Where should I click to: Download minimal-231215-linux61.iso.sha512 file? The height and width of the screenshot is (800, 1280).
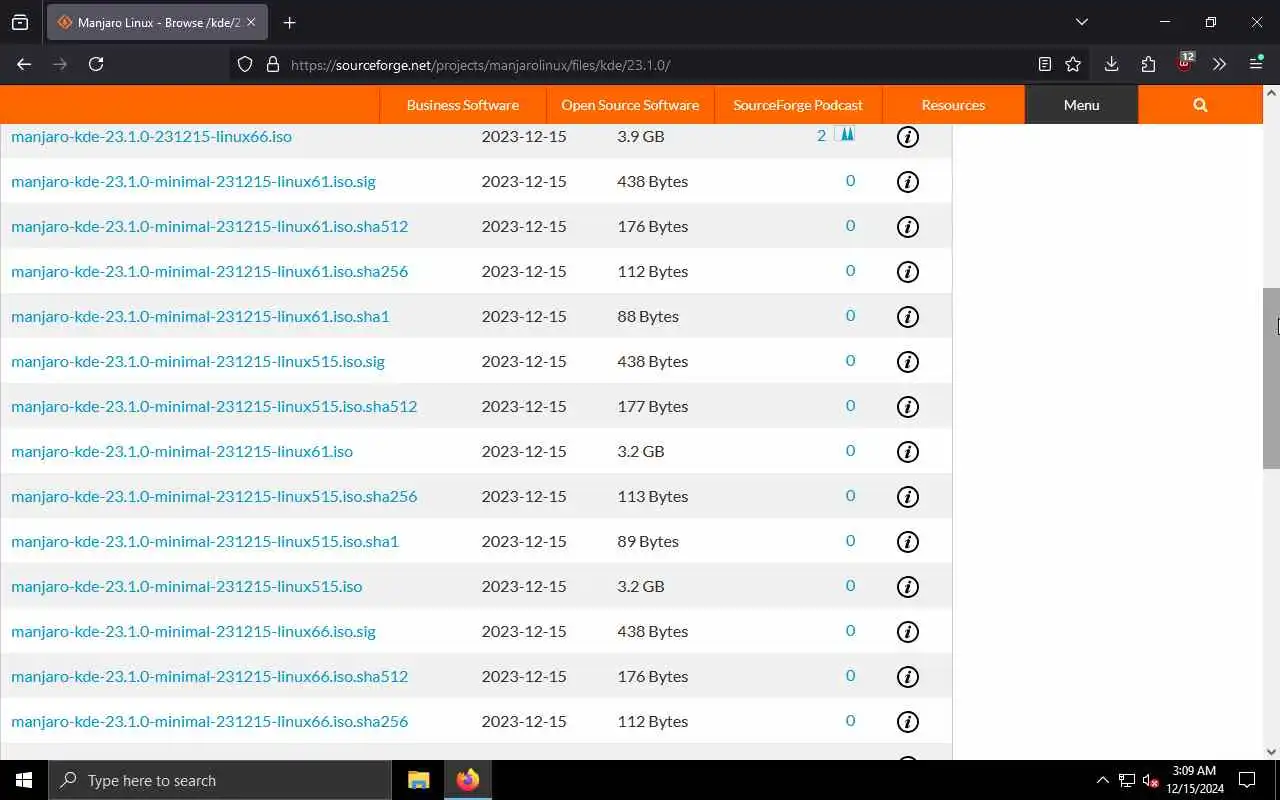coord(209,226)
